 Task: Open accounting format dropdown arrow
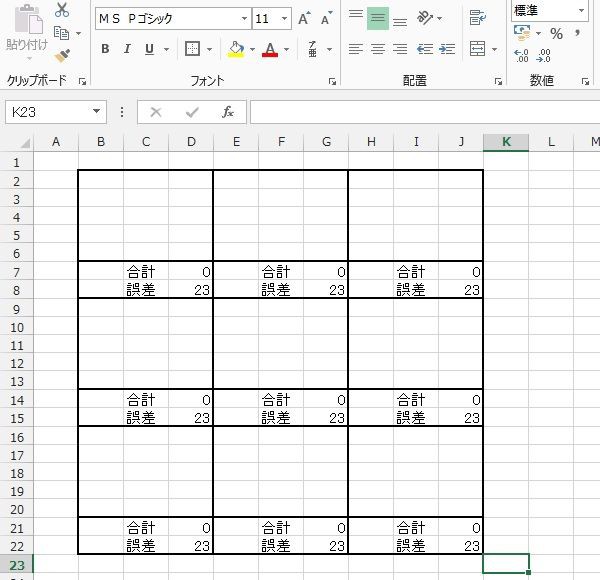point(538,33)
